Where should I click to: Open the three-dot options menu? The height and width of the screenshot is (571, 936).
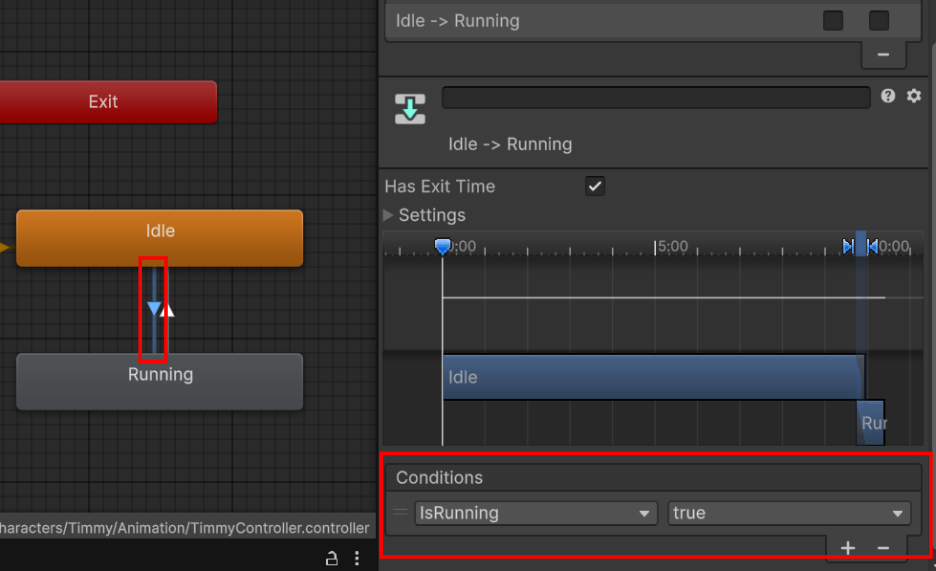pyautogui.click(x=357, y=558)
